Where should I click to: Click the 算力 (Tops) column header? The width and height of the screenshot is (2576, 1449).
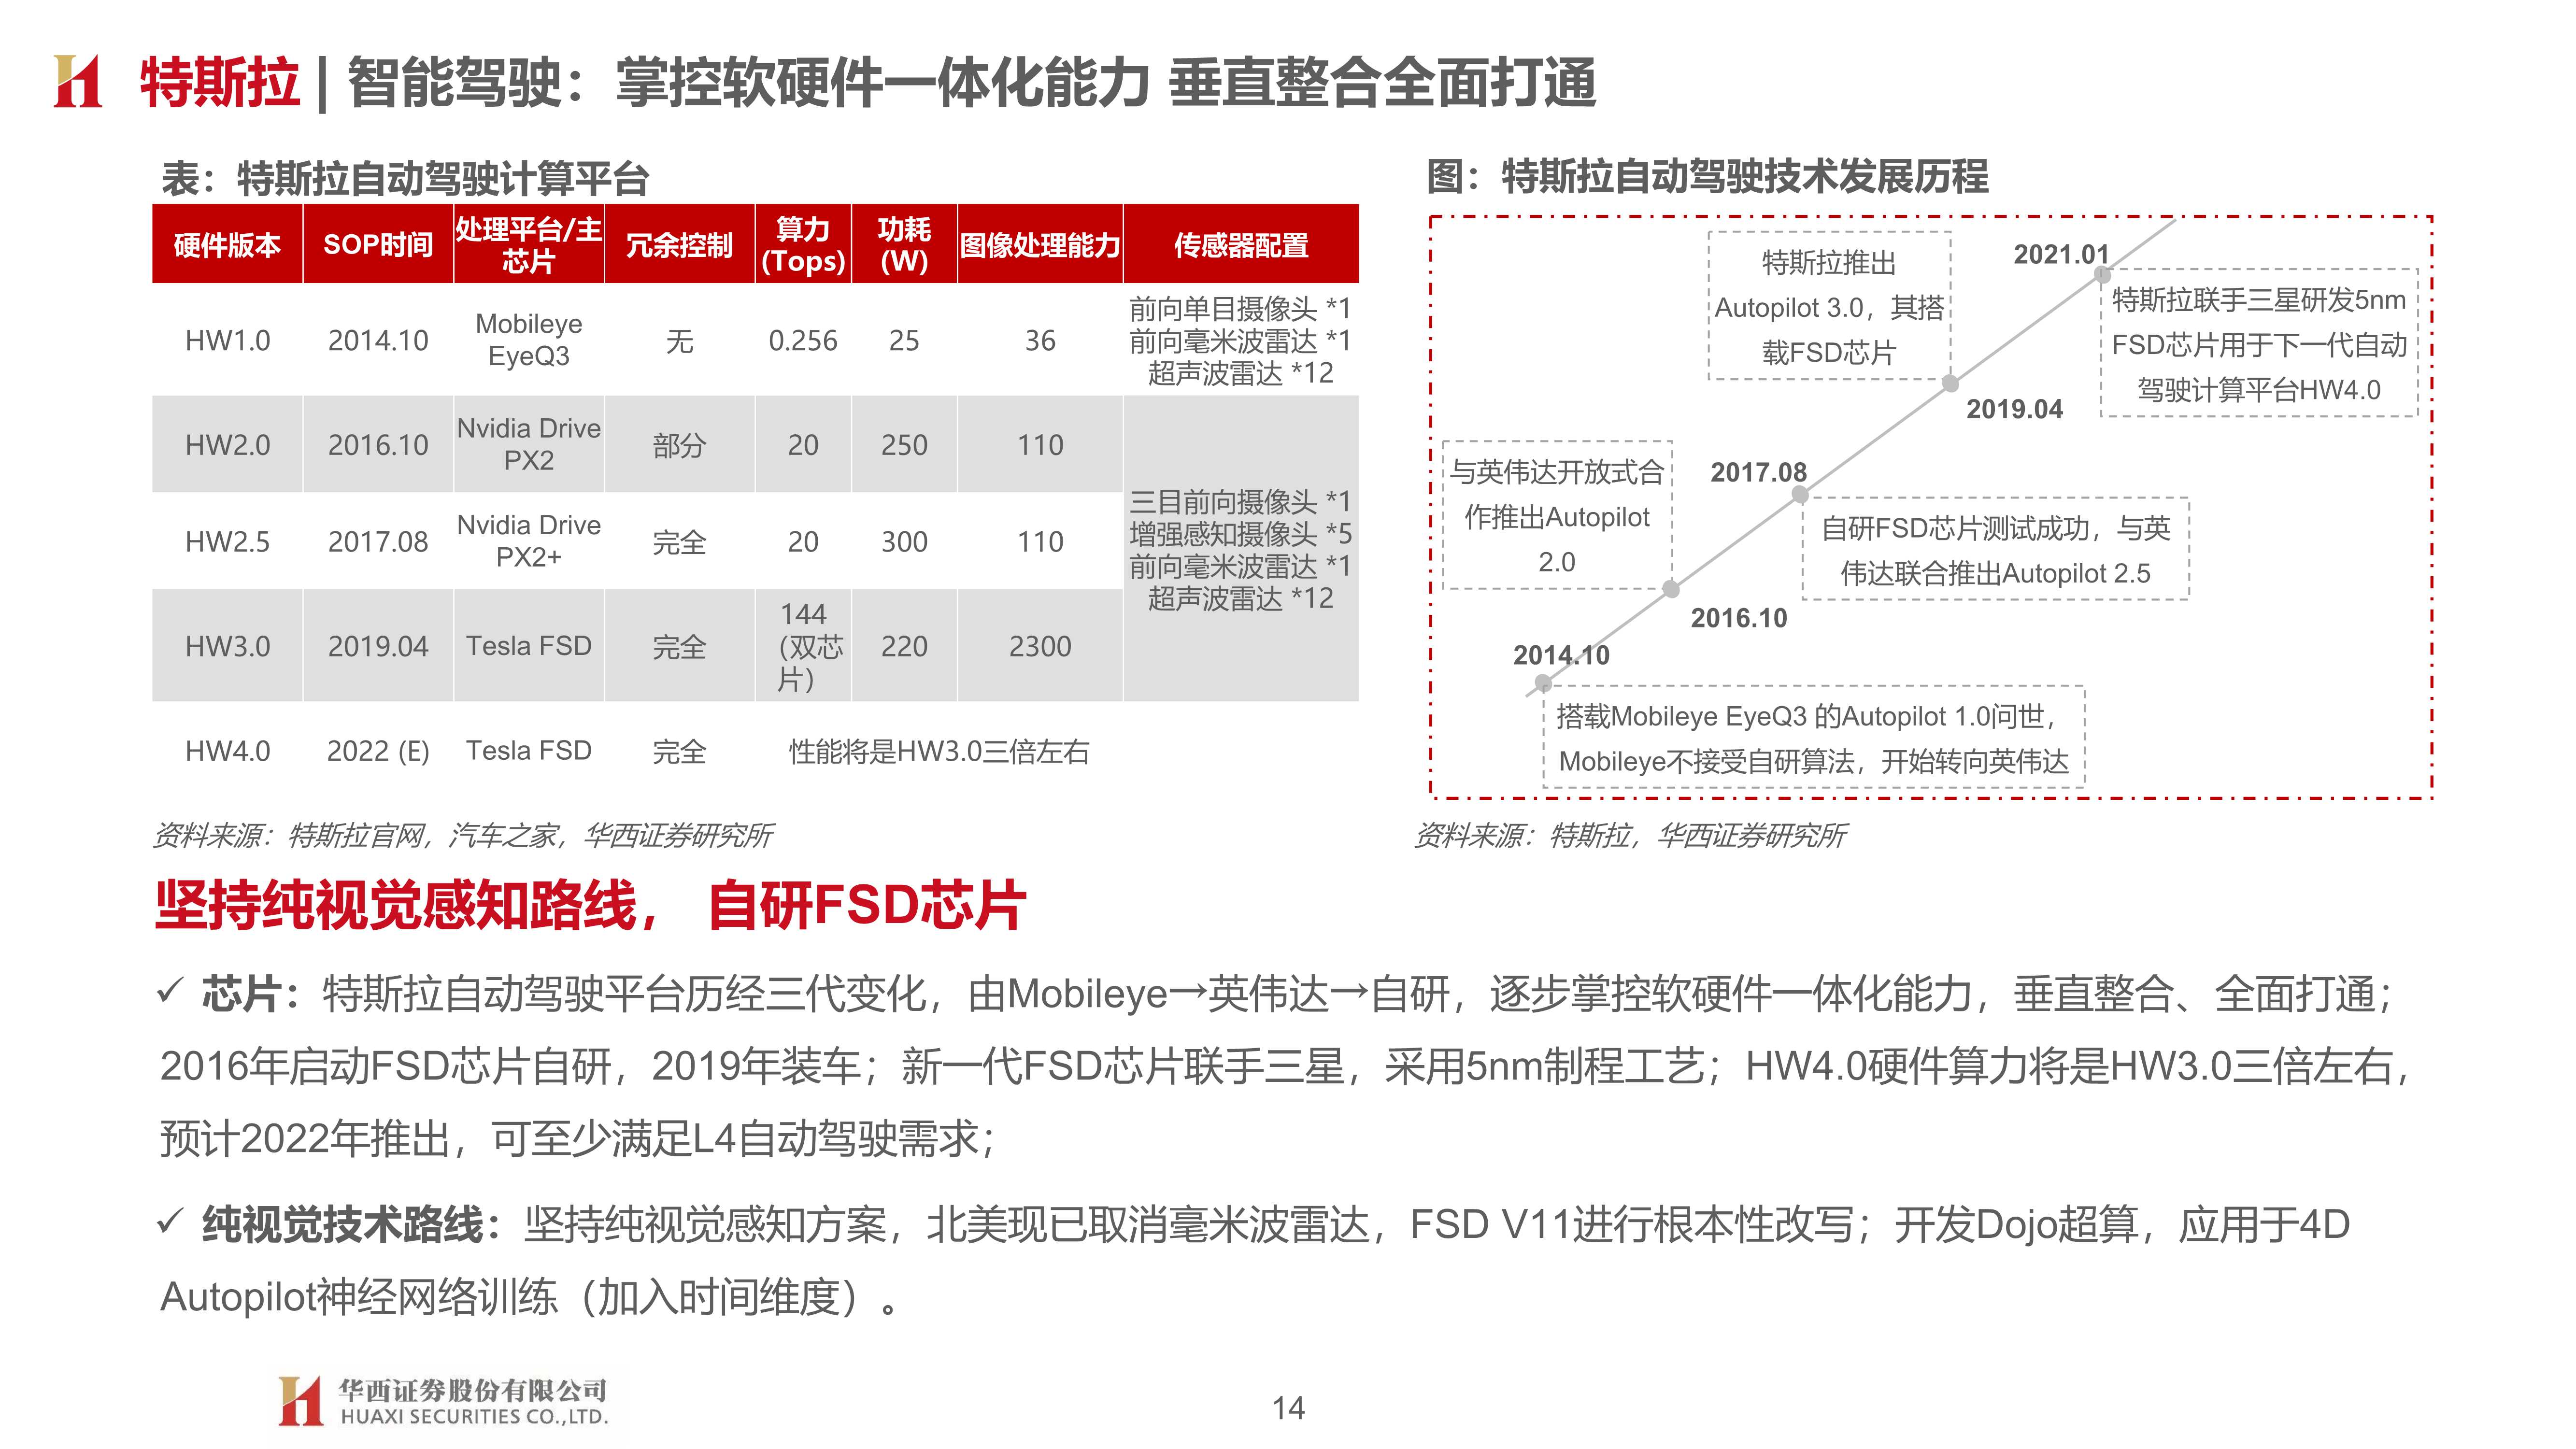pyautogui.click(x=803, y=244)
